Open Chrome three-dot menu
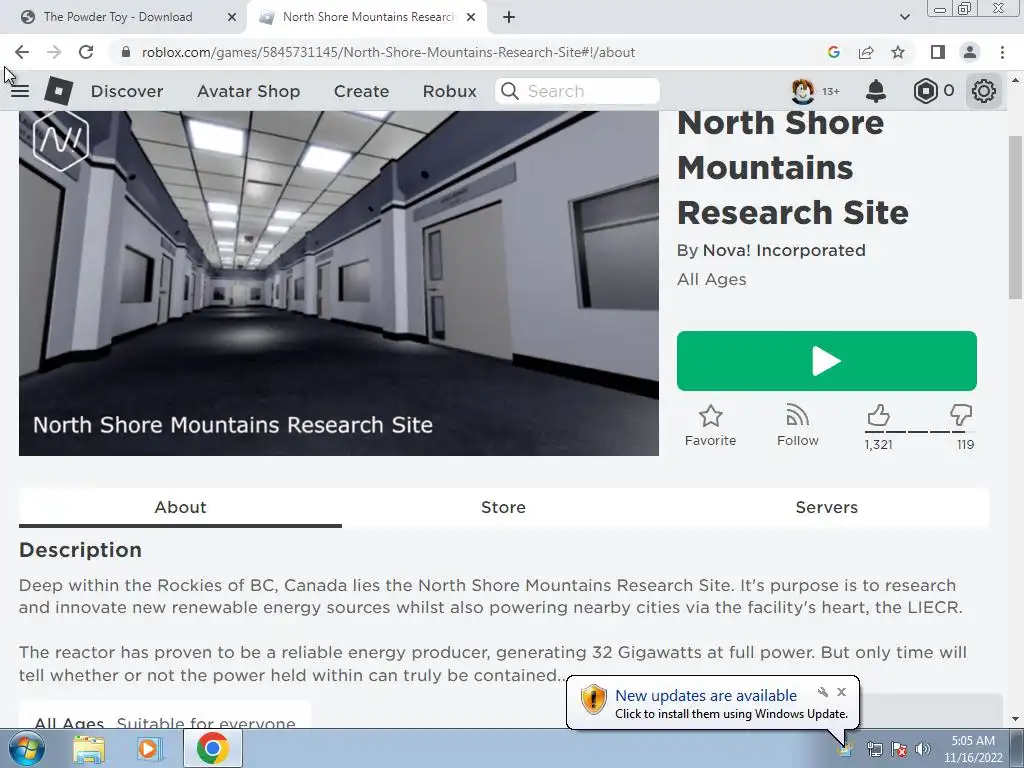Viewport: 1024px width, 768px height. tap(1002, 52)
